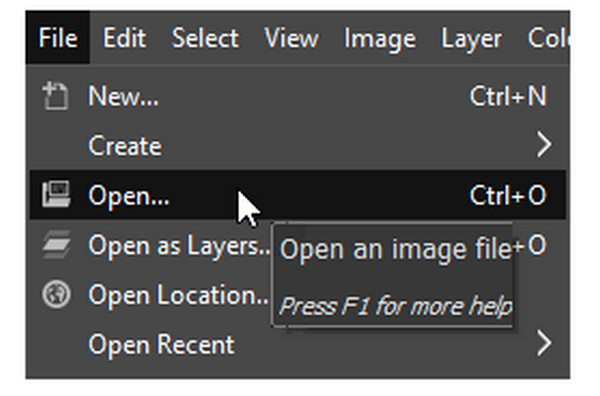Viewport: 600px width, 396px height.
Task: Open the Edit menu
Action: click(124, 38)
